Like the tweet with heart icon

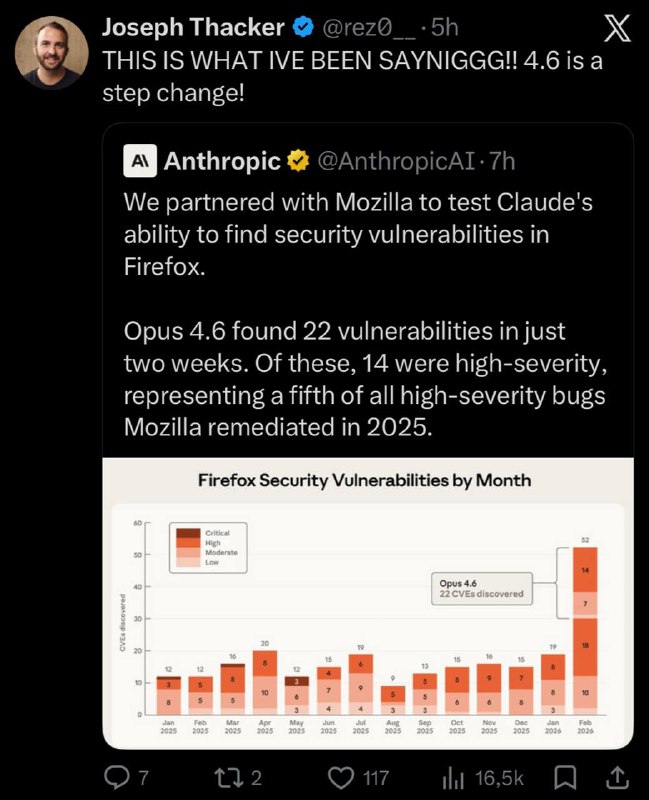tap(343, 776)
